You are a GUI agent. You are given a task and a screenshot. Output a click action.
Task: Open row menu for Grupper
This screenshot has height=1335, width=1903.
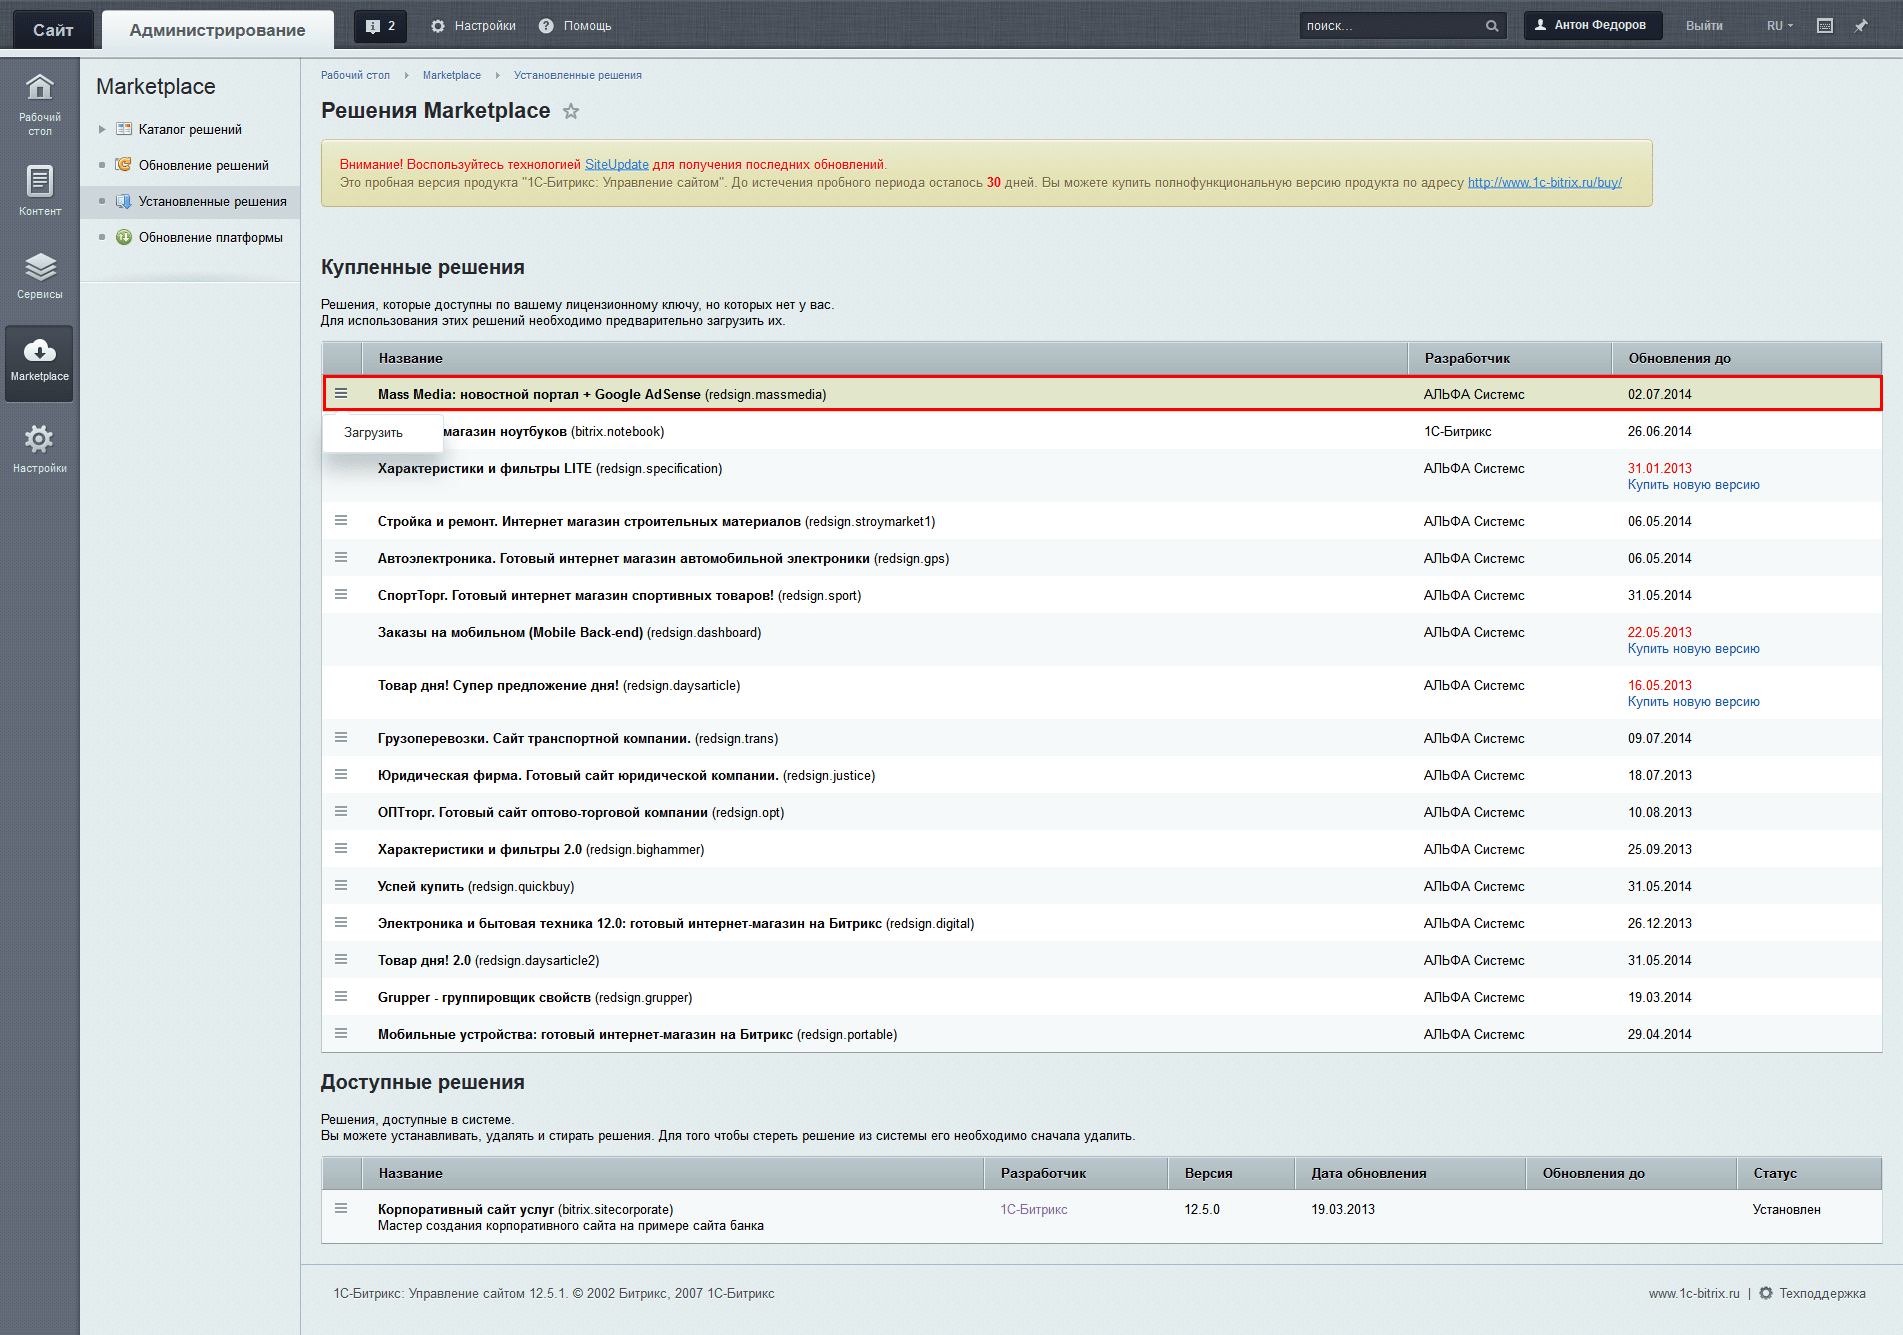341,997
